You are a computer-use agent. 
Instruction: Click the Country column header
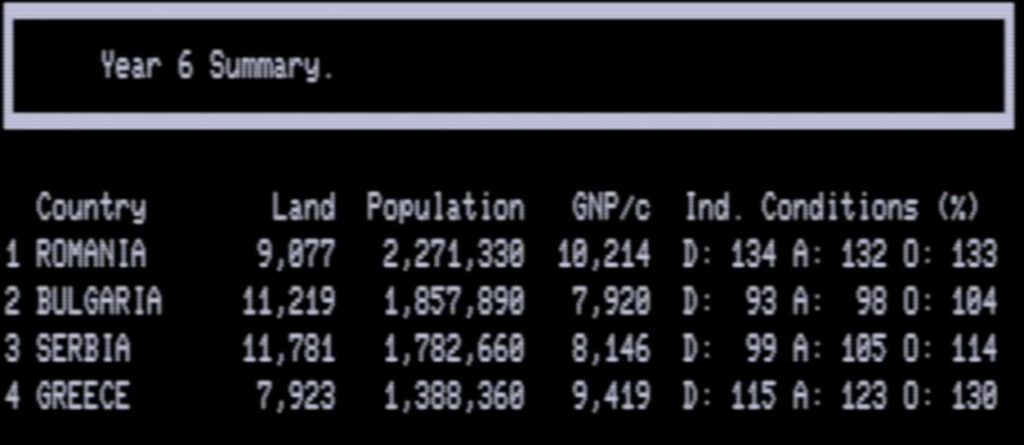click(x=91, y=208)
